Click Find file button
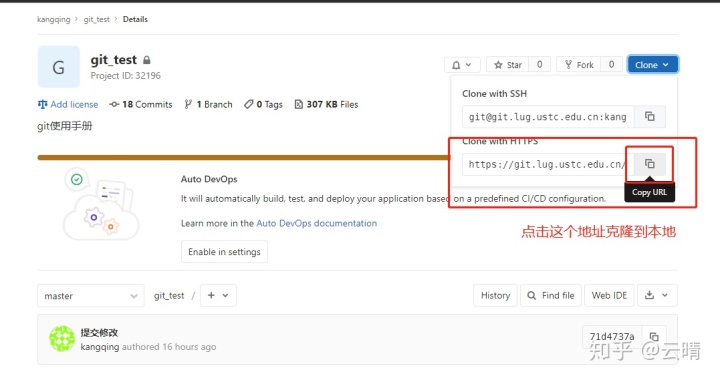 [551, 296]
